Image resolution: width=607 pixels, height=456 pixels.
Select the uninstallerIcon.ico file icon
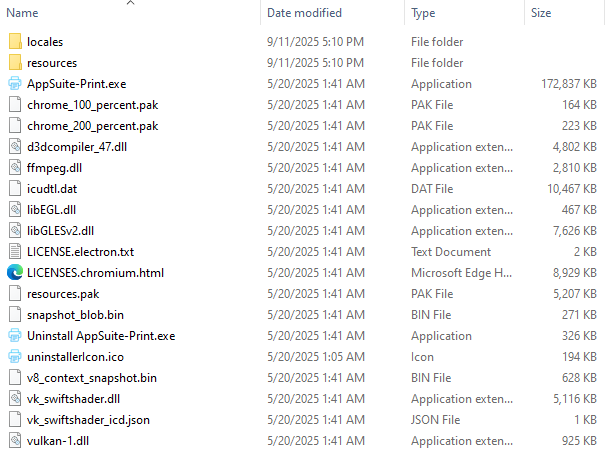(x=15, y=356)
